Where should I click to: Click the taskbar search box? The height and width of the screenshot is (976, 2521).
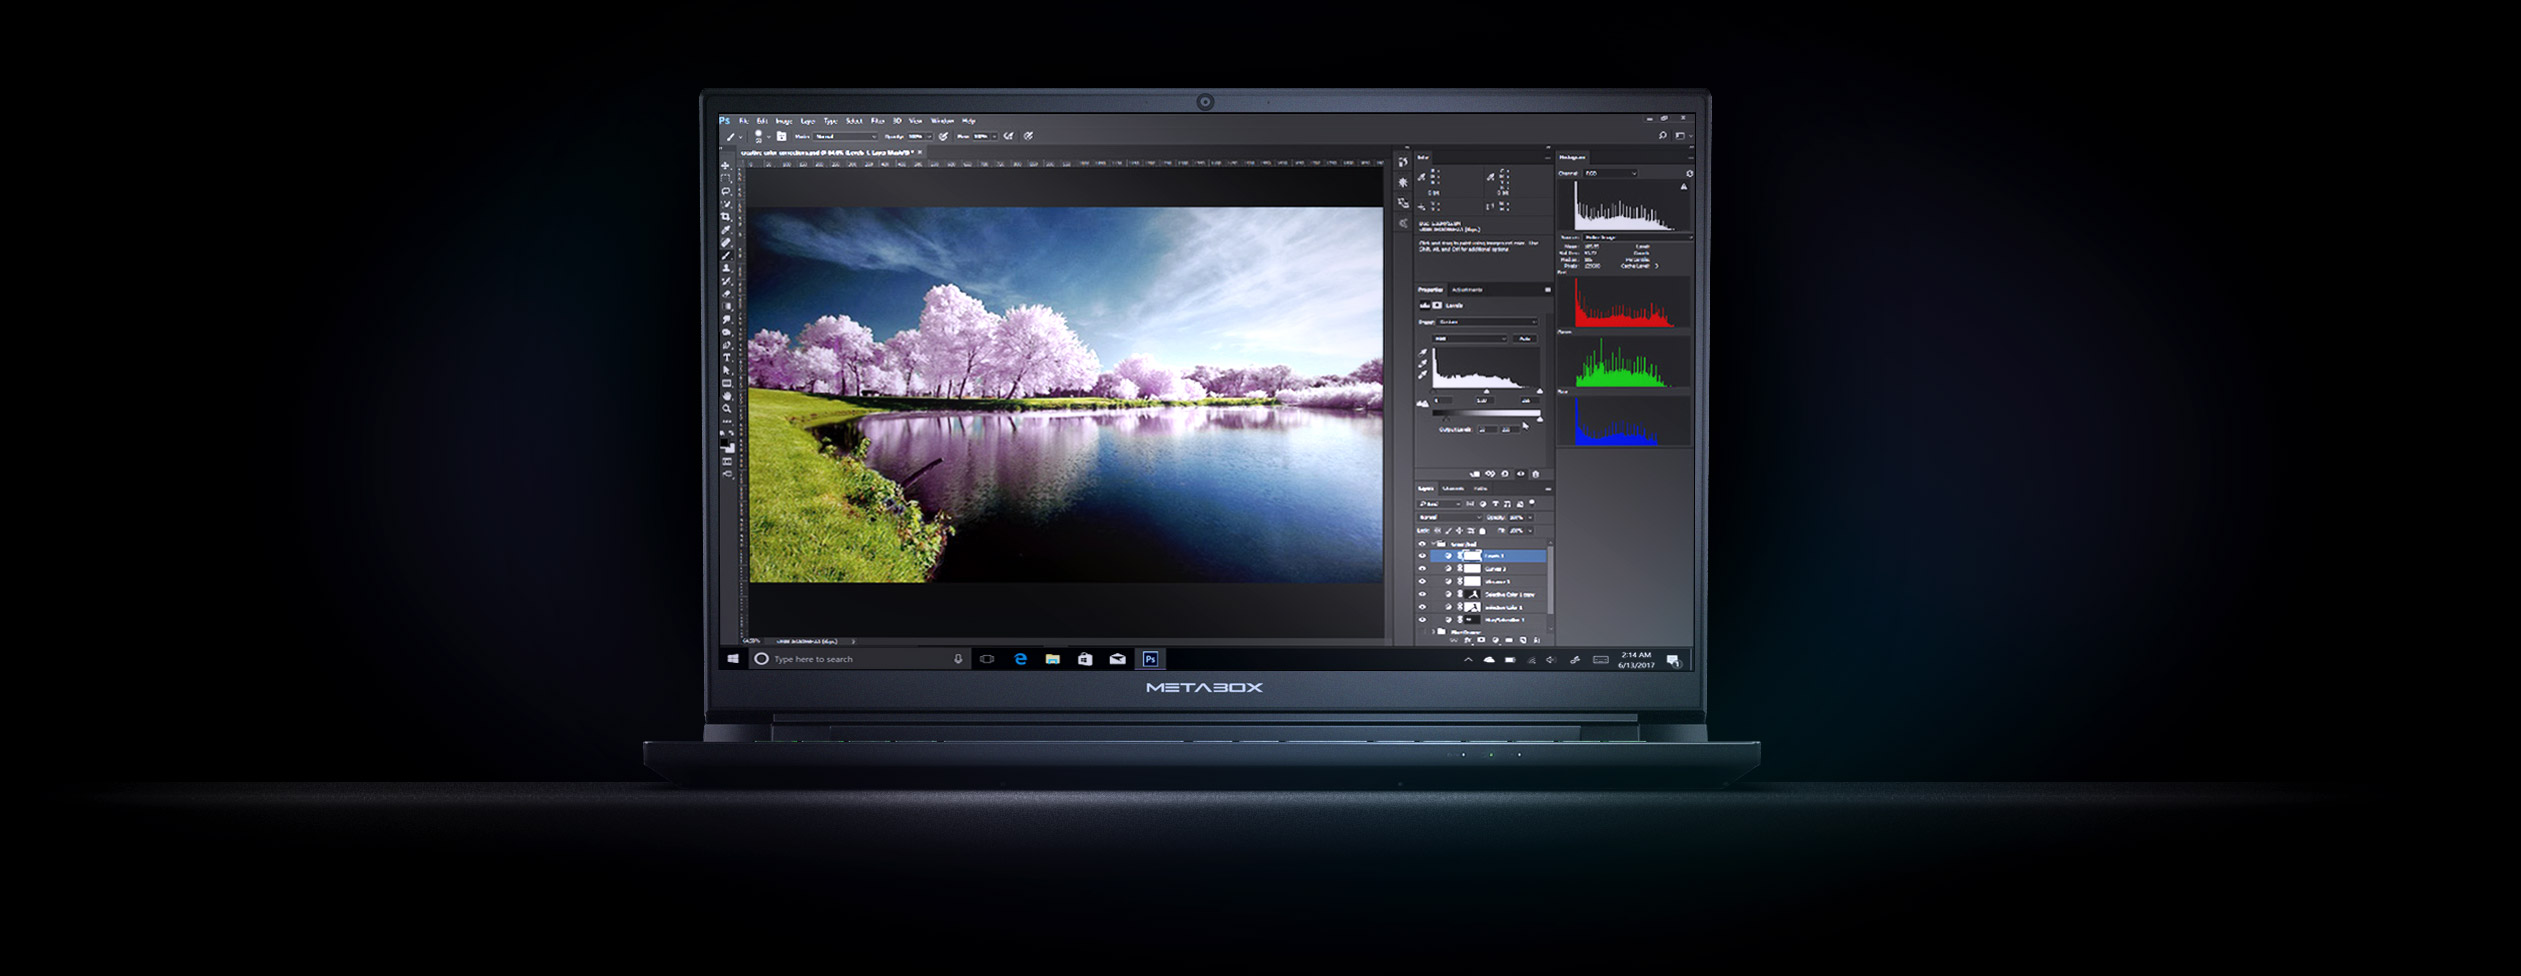[860, 659]
